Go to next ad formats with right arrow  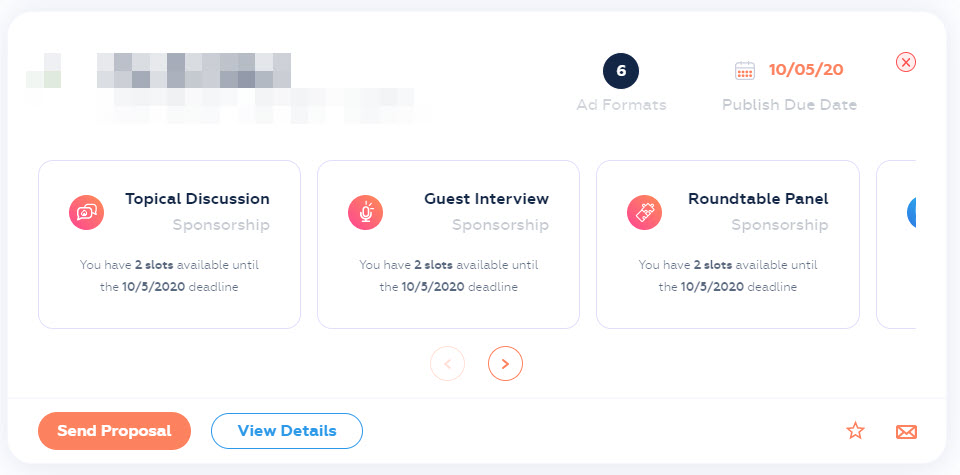[505, 364]
